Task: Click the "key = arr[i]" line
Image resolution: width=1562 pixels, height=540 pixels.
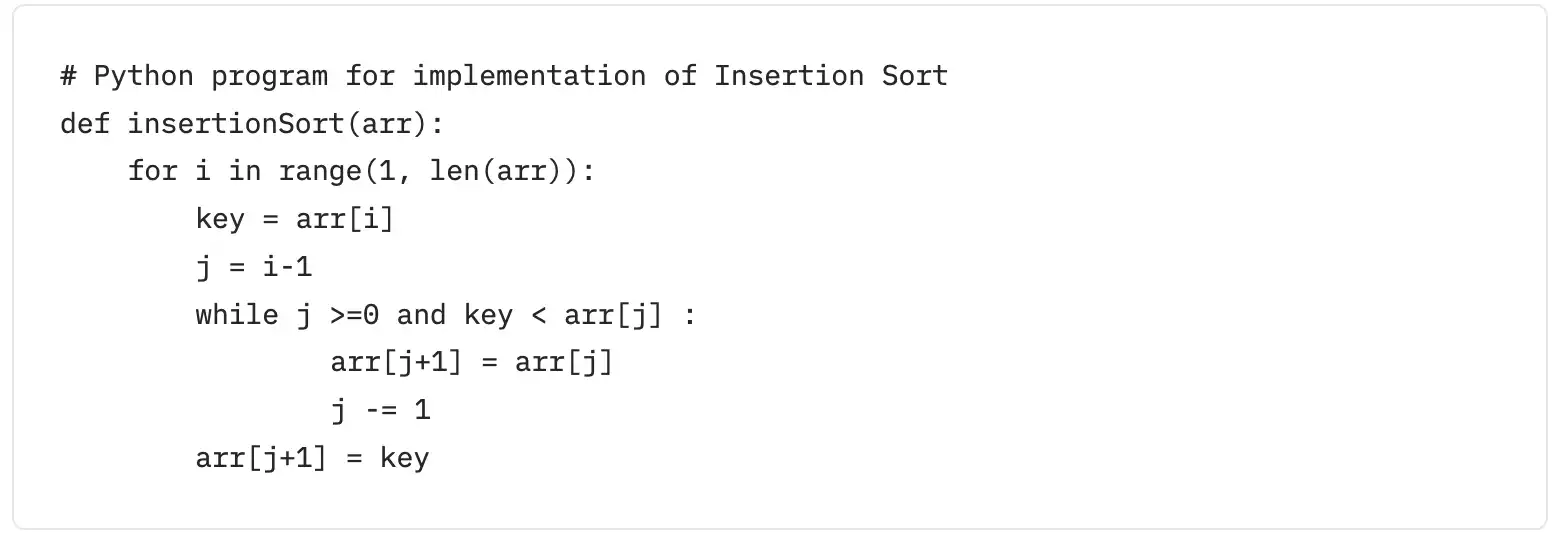Action: (x=295, y=220)
